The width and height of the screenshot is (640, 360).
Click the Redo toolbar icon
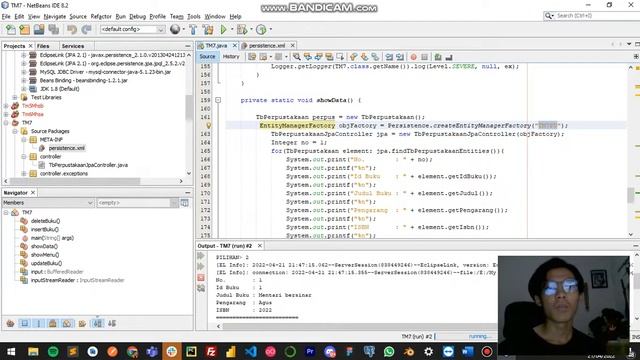point(86,29)
